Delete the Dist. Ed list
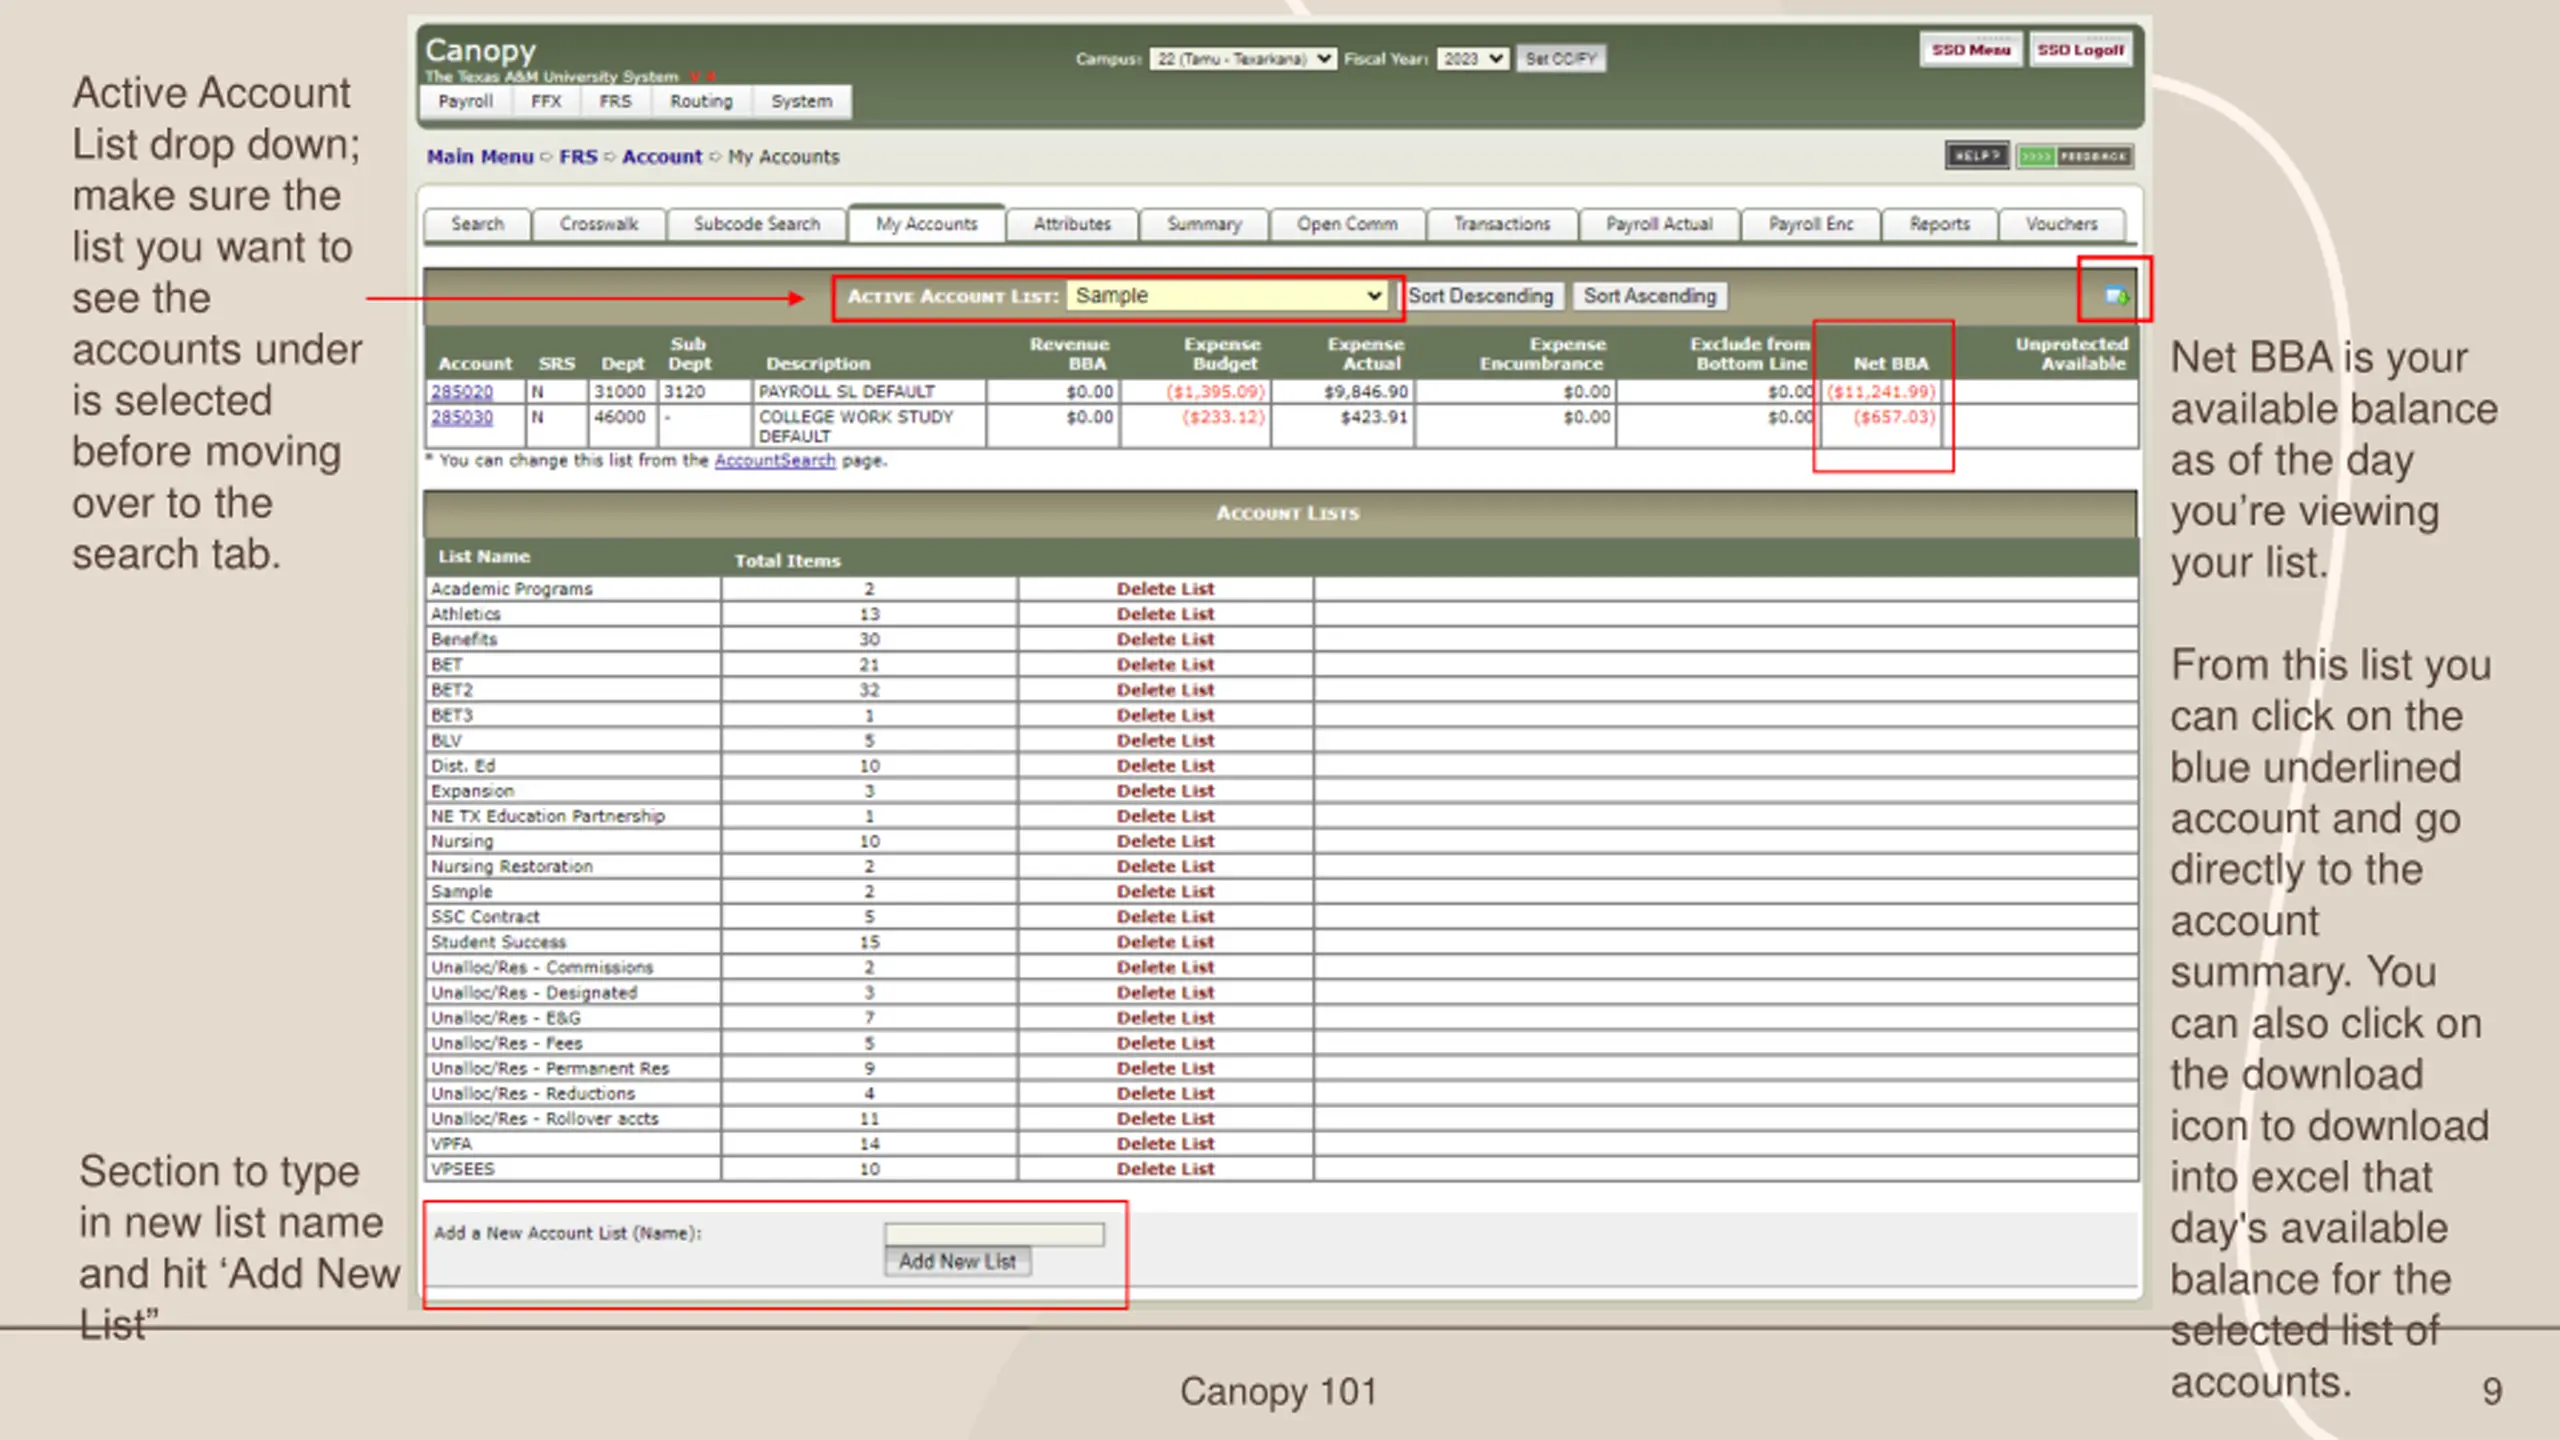2560x1440 pixels. (1165, 765)
